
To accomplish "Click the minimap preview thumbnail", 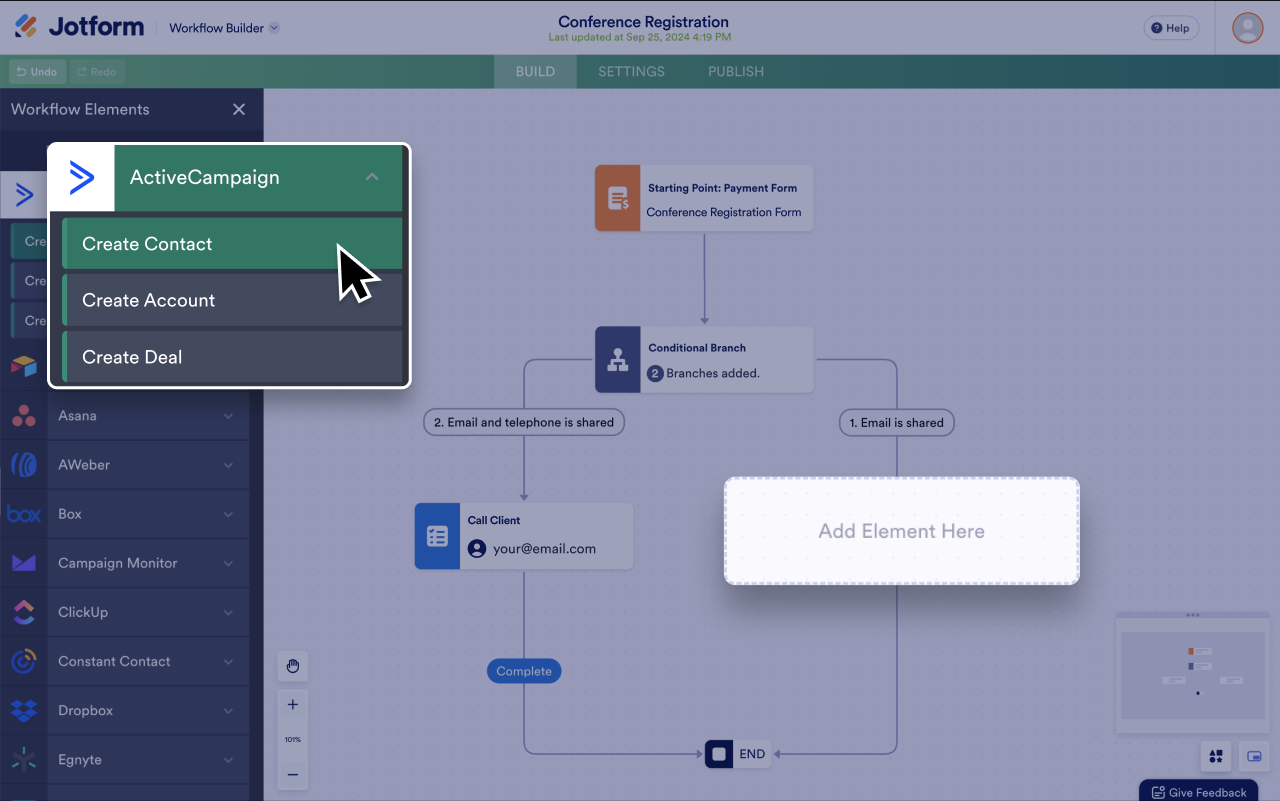I will [1192, 675].
